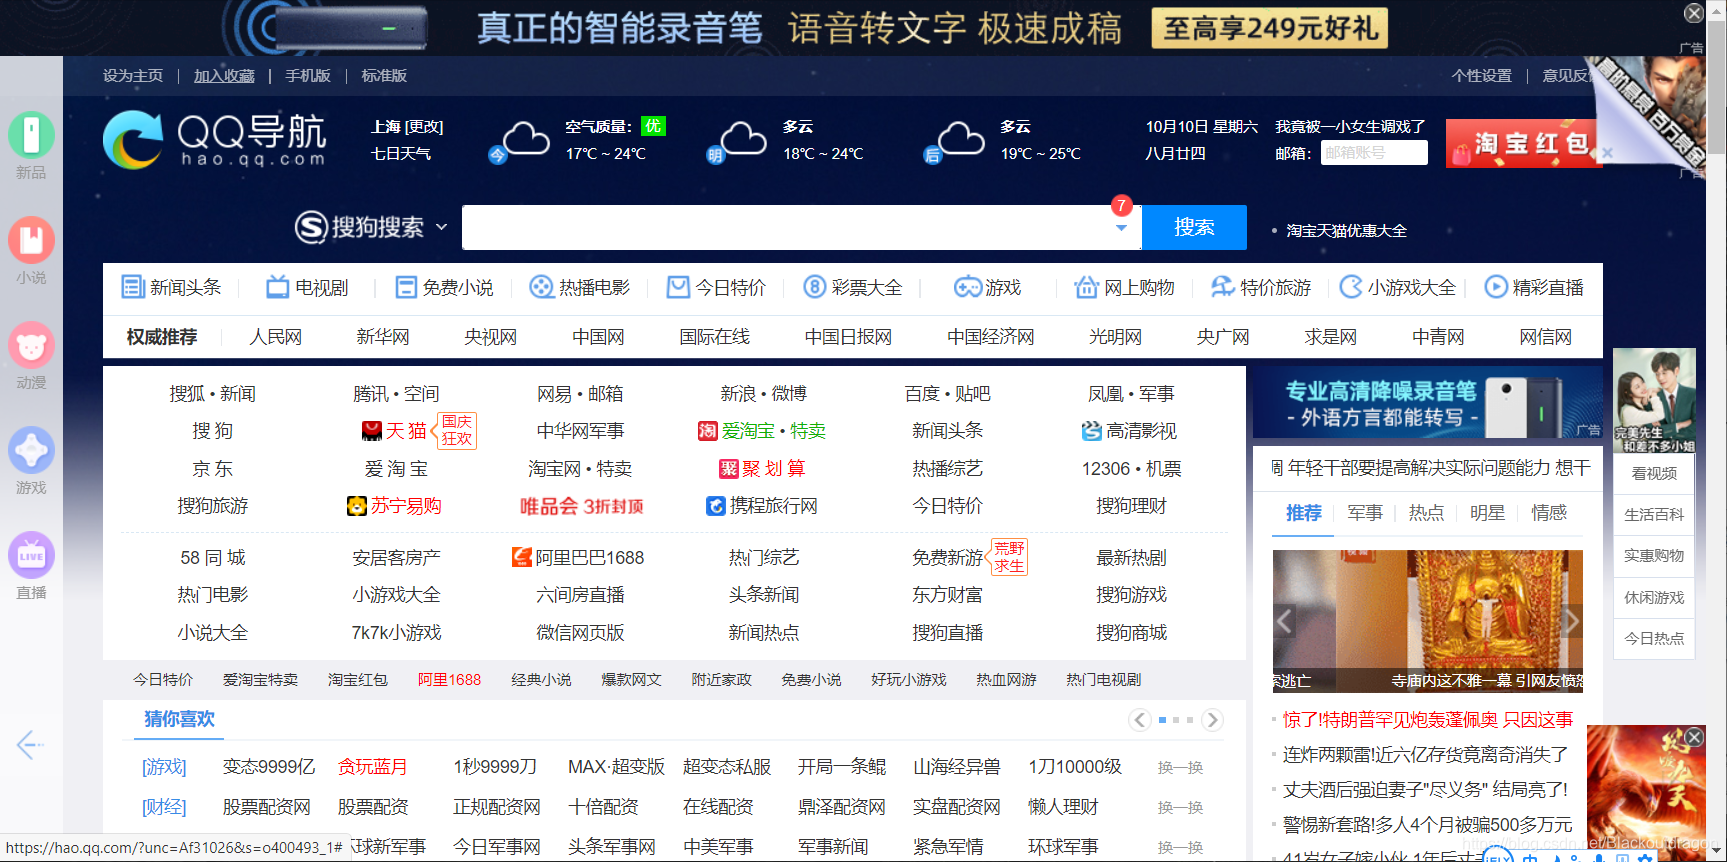Click the QQ导航 logo
1727x862 pixels.
click(214, 140)
